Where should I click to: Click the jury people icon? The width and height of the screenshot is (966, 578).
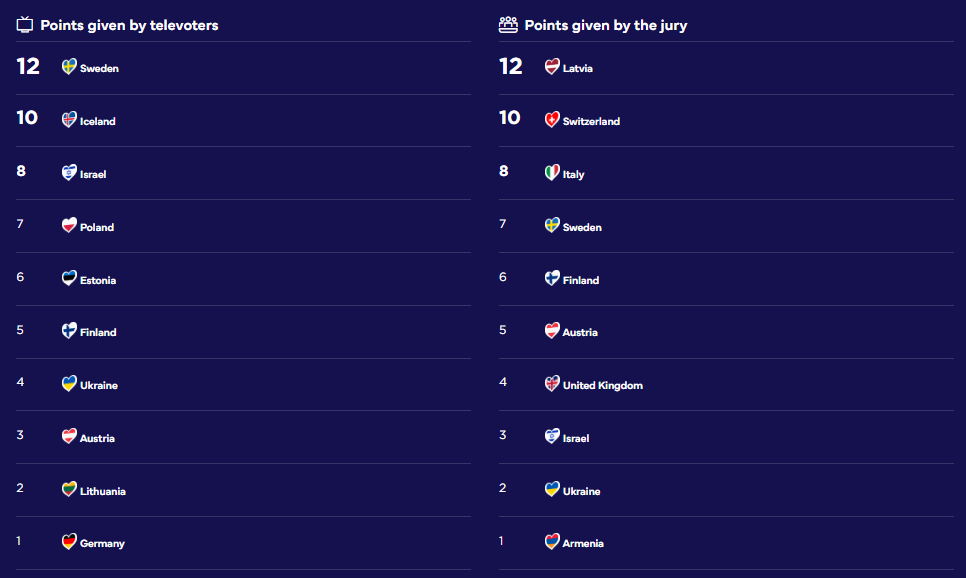[x=508, y=25]
